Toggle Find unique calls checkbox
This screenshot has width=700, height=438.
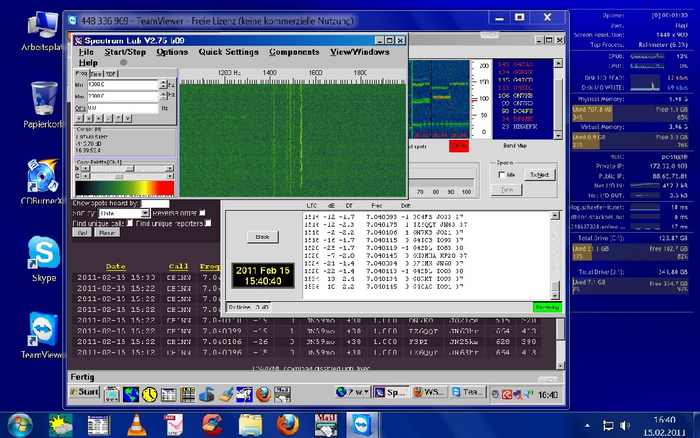tap(130, 223)
